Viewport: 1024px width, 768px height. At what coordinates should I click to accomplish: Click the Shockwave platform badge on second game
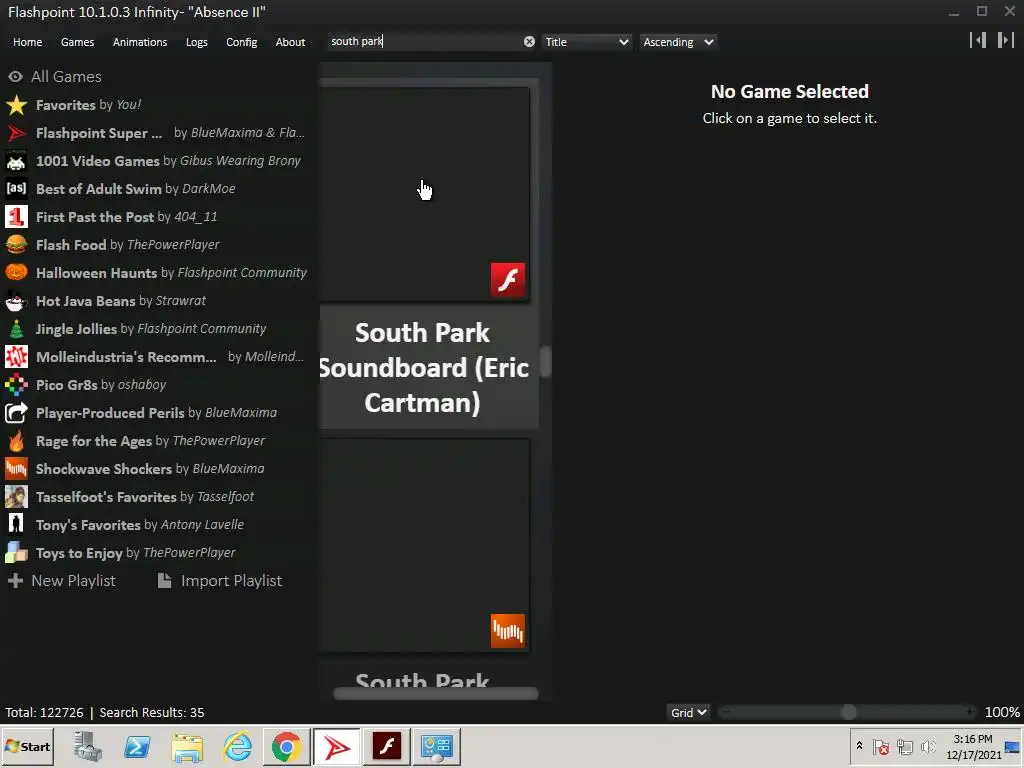coord(507,631)
